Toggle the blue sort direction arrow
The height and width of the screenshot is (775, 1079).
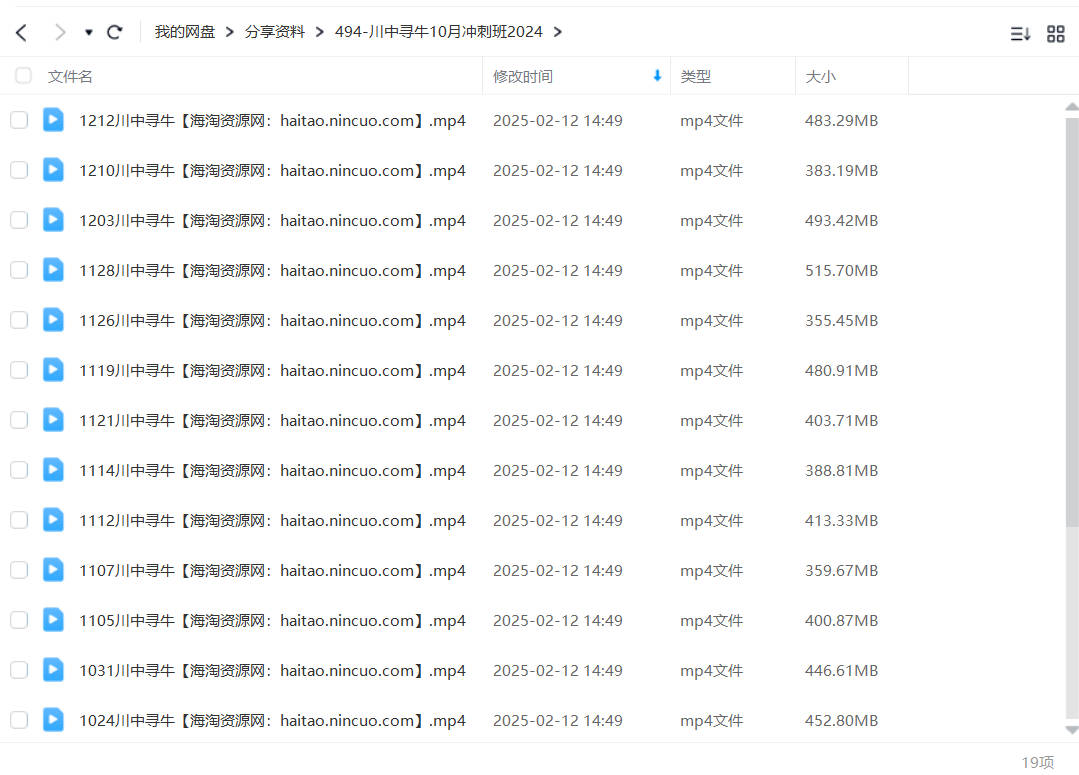coord(657,76)
